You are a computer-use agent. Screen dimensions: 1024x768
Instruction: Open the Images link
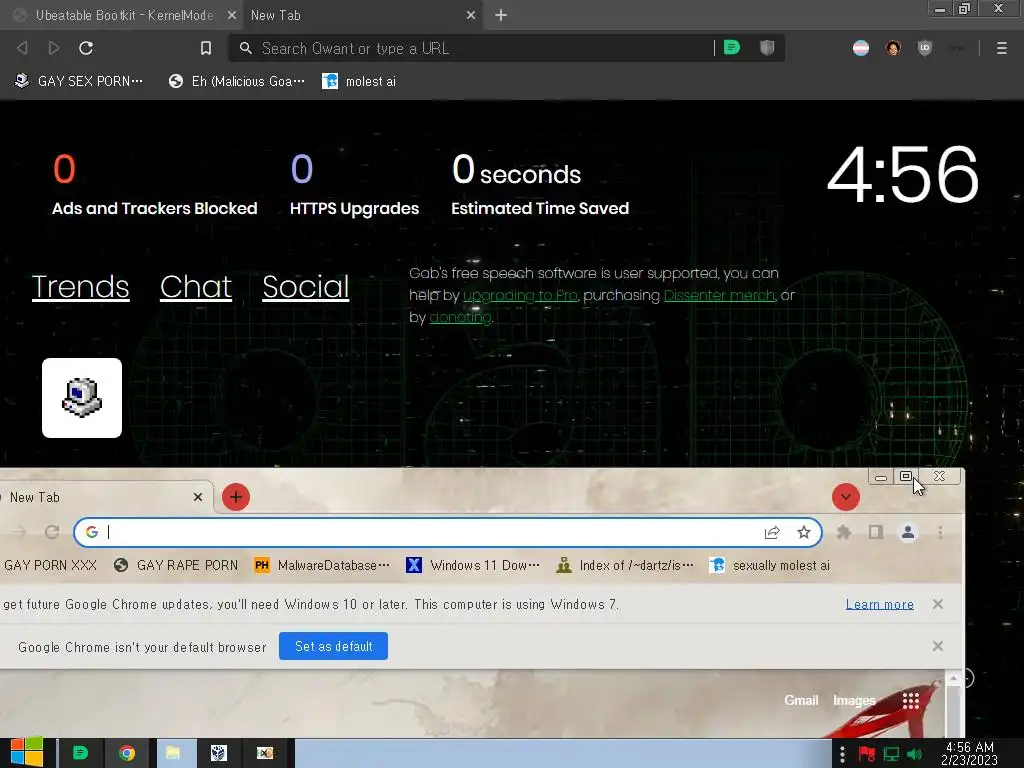854,701
